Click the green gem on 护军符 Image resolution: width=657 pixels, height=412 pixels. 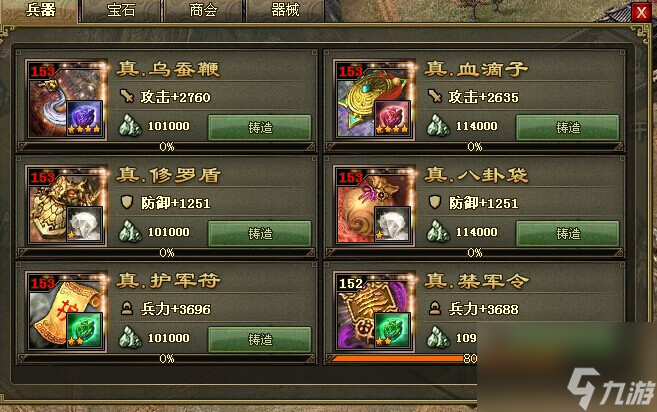coord(85,330)
